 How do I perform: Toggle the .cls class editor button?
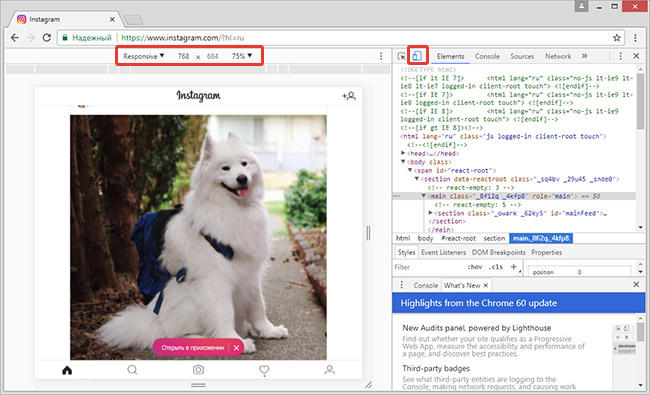coord(495,267)
